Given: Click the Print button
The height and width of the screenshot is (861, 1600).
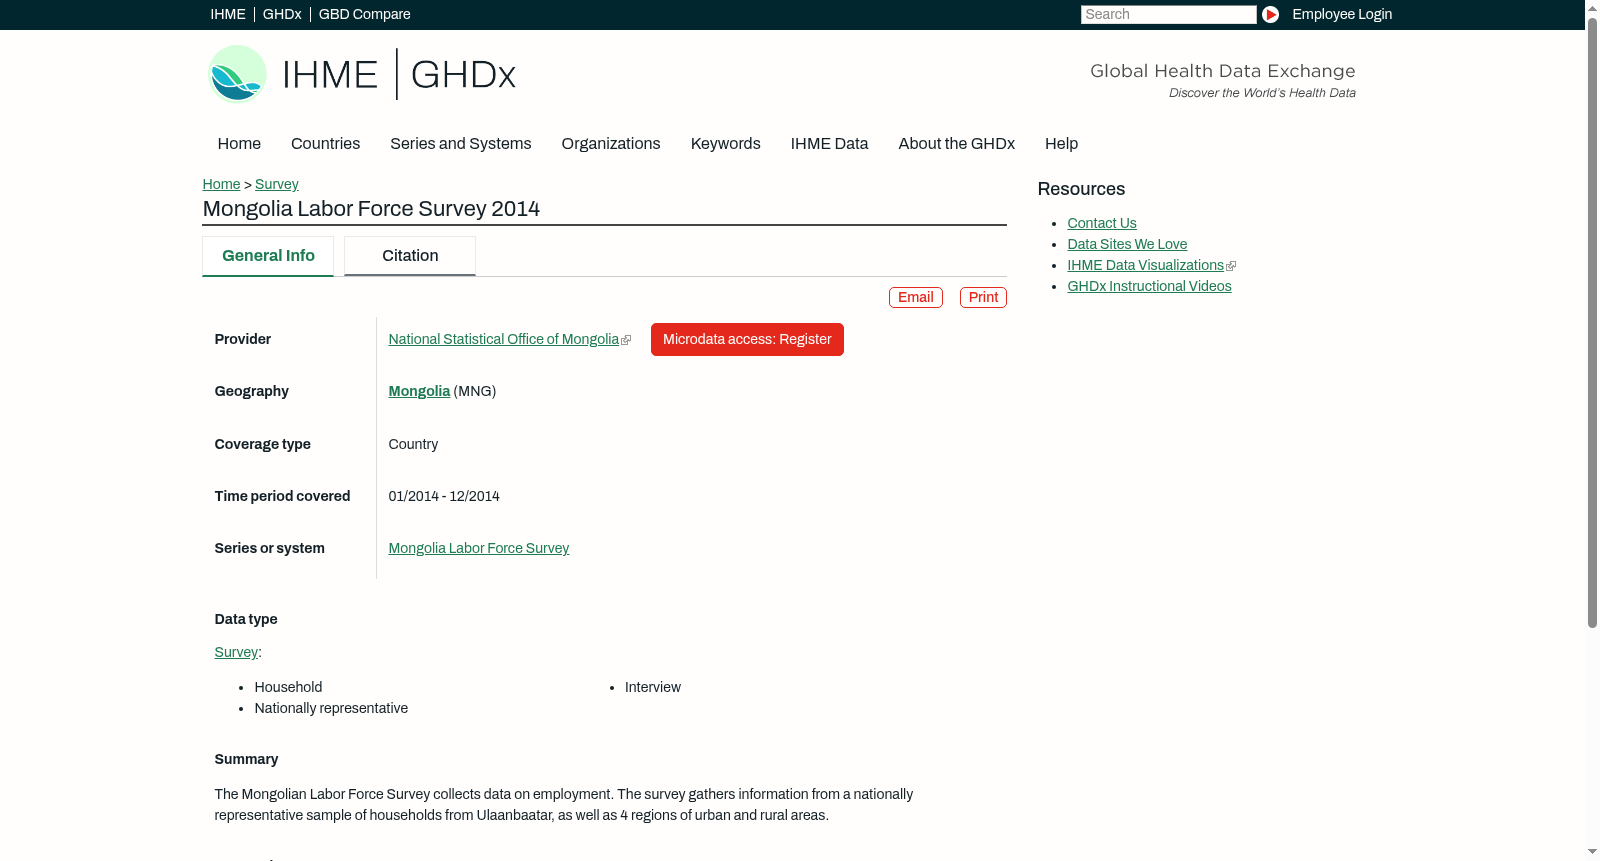Looking at the screenshot, I should click(983, 297).
